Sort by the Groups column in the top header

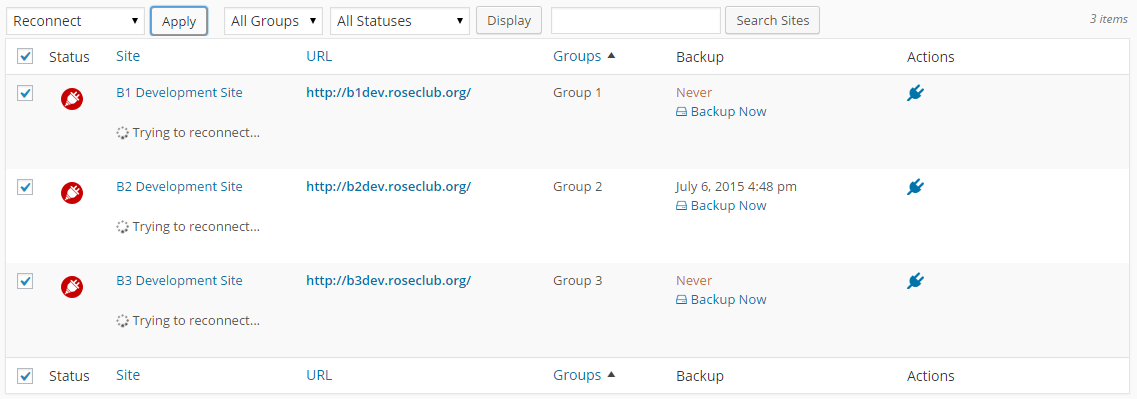click(x=577, y=56)
